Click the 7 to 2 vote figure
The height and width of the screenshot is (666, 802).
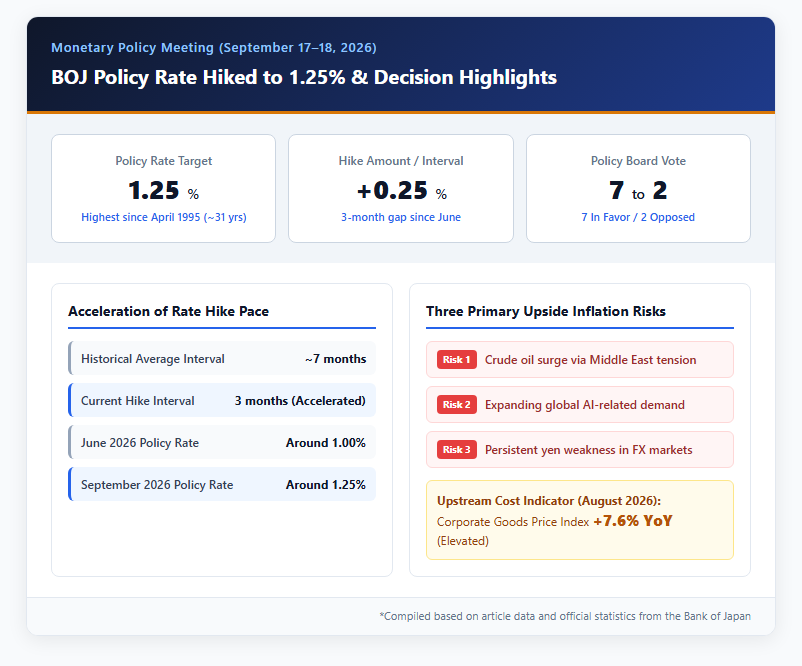pos(638,191)
